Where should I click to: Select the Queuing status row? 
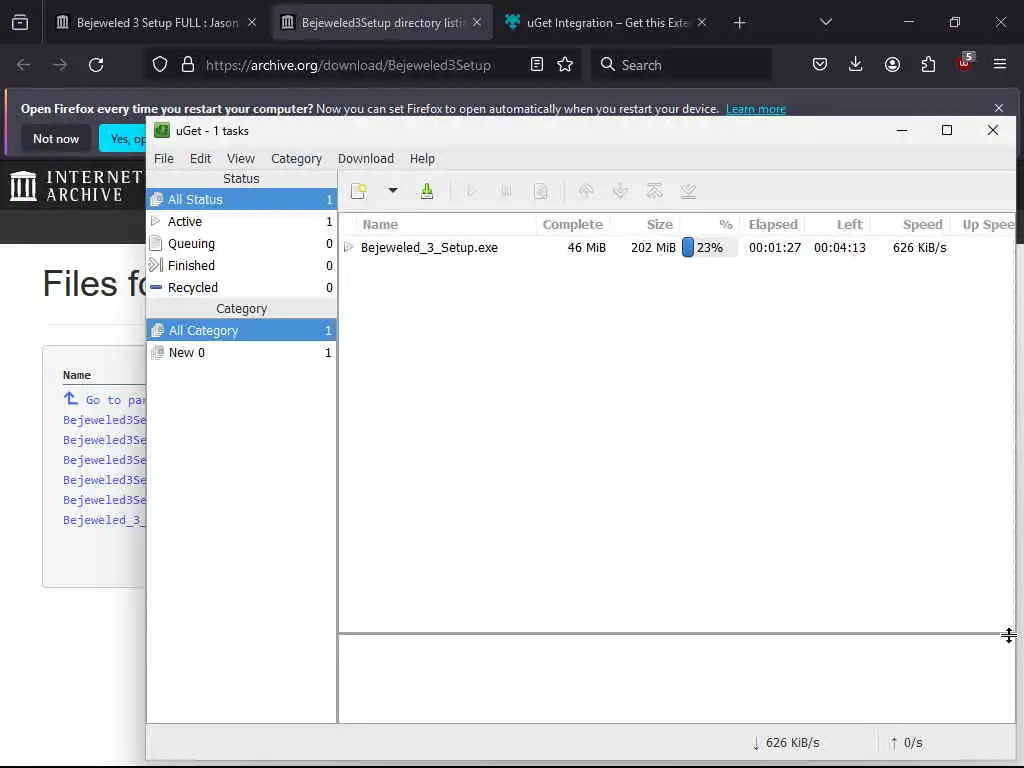242,244
